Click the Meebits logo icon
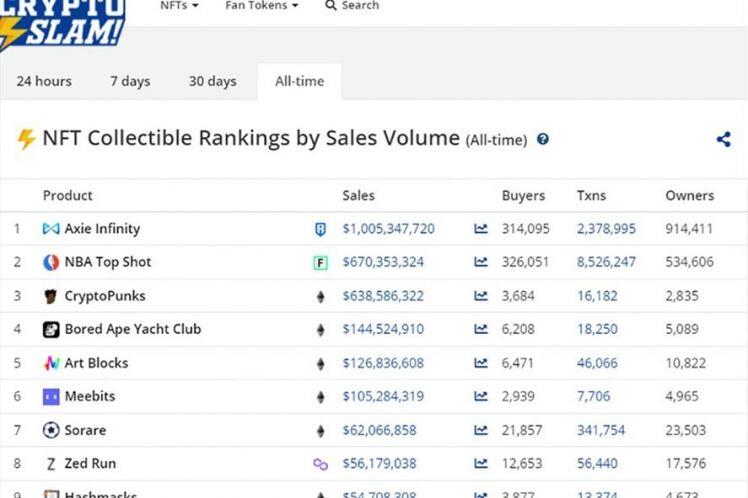748x498 pixels. 51,397
